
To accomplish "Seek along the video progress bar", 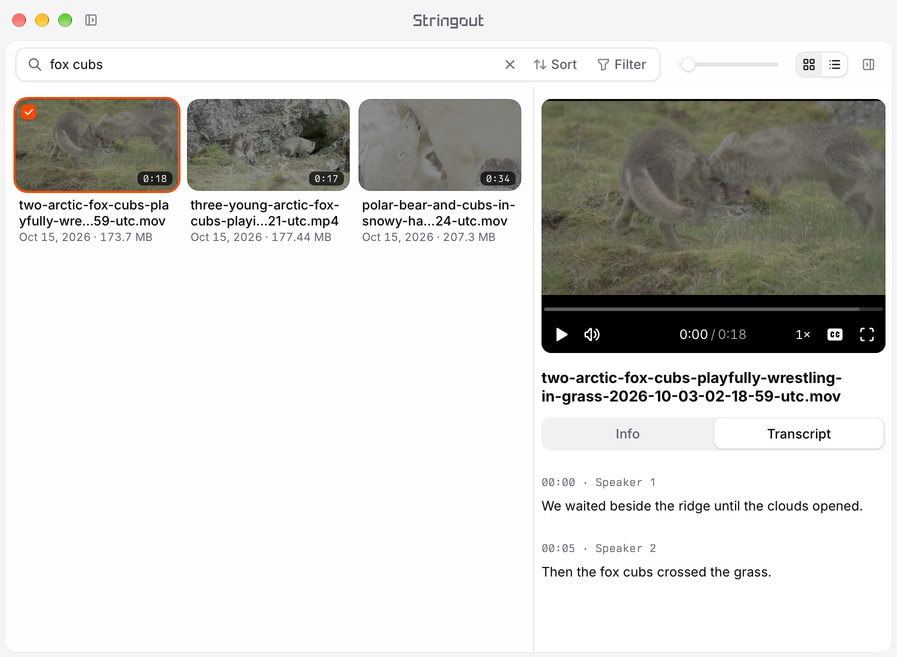I will coord(713,309).
